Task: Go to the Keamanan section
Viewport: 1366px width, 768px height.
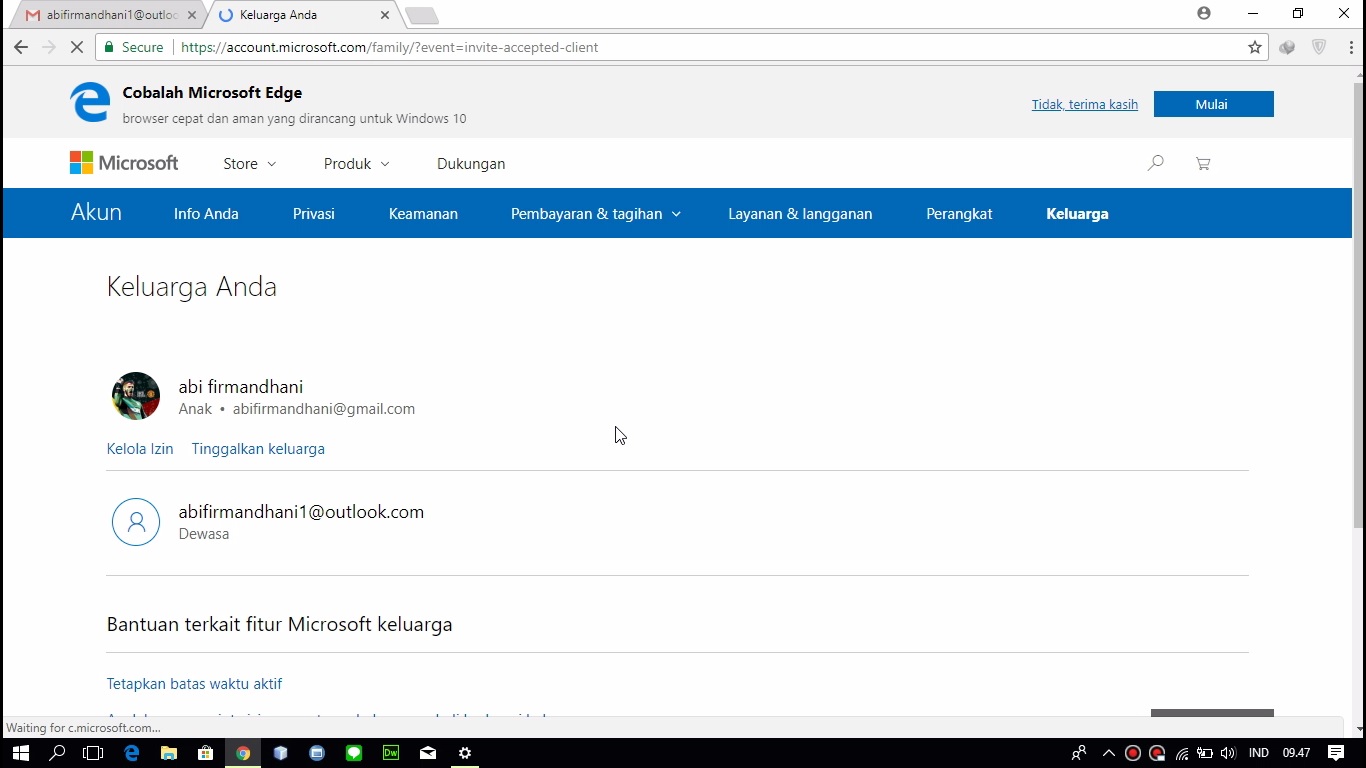Action: [423, 213]
